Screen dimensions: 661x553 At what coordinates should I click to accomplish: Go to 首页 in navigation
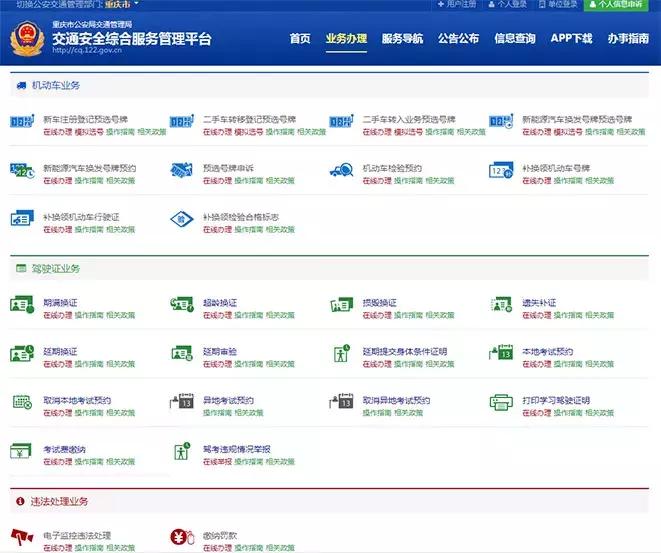pos(300,38)
